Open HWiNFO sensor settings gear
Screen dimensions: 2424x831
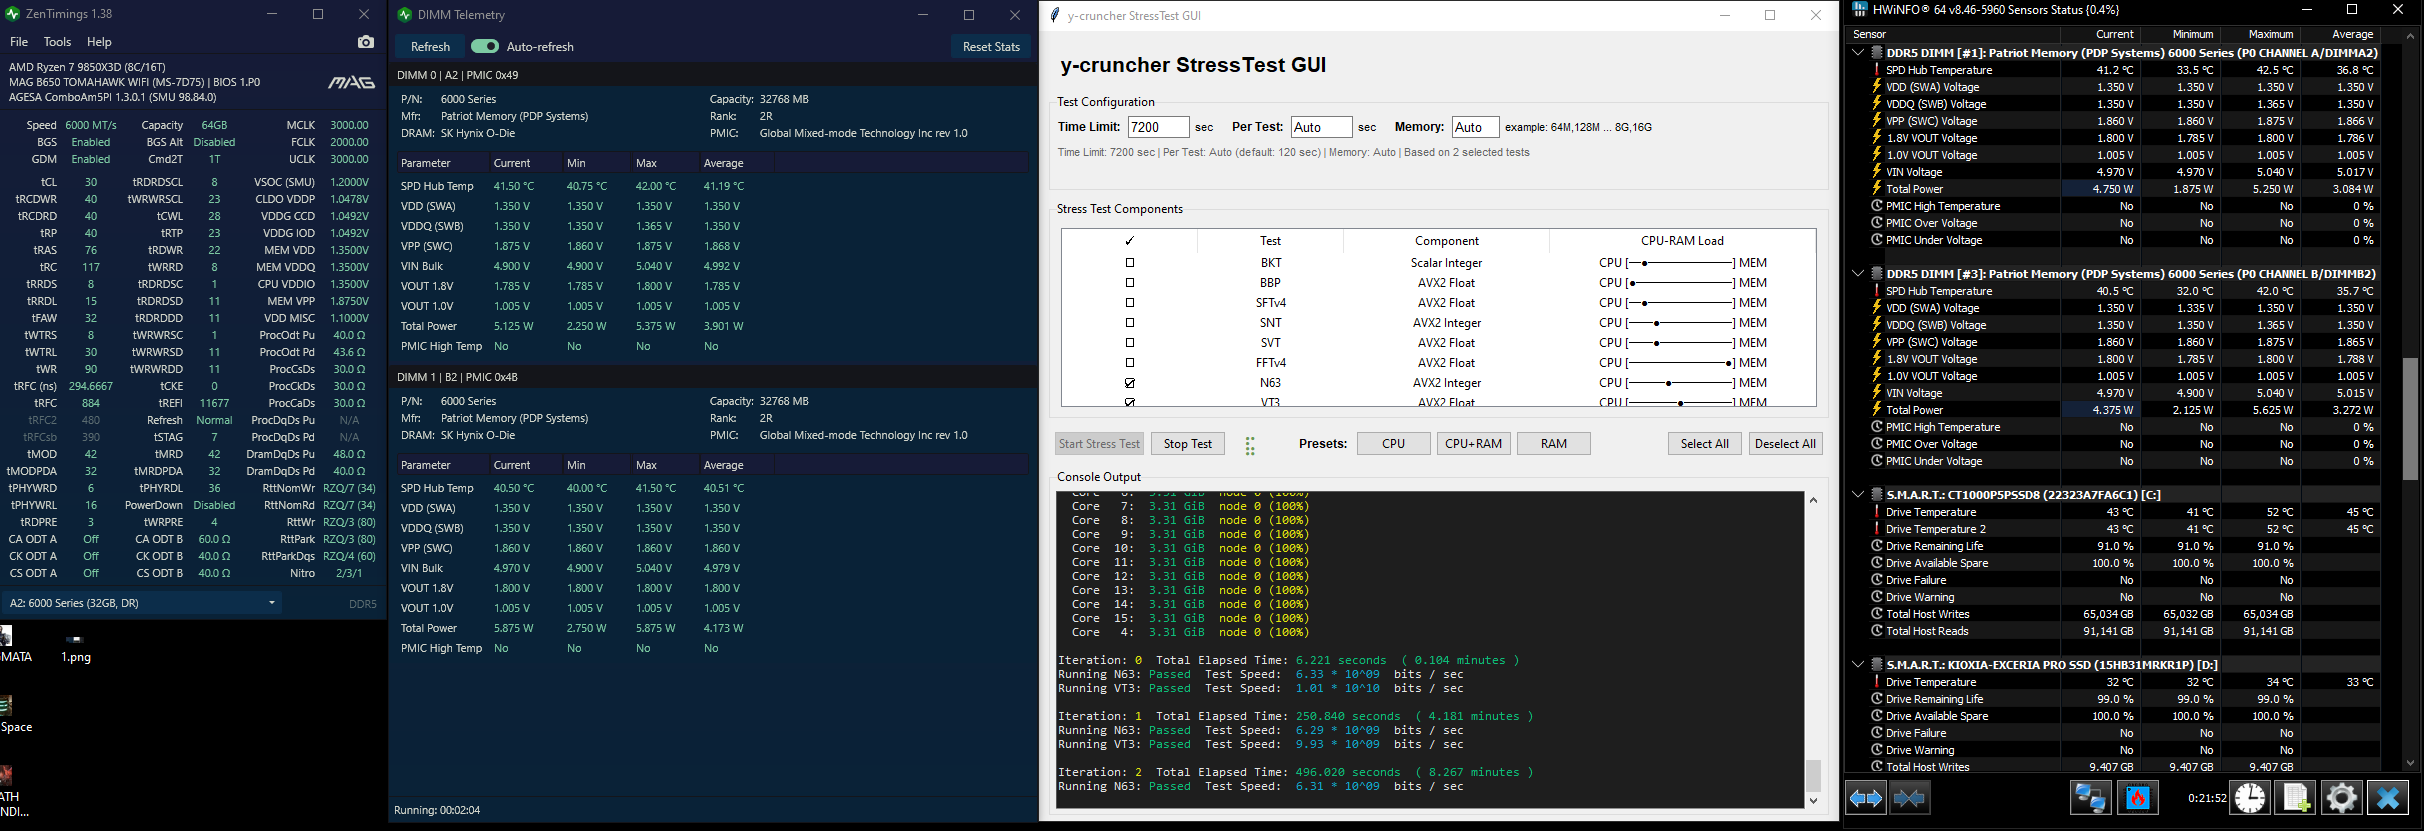click(x=2342, y=798)
